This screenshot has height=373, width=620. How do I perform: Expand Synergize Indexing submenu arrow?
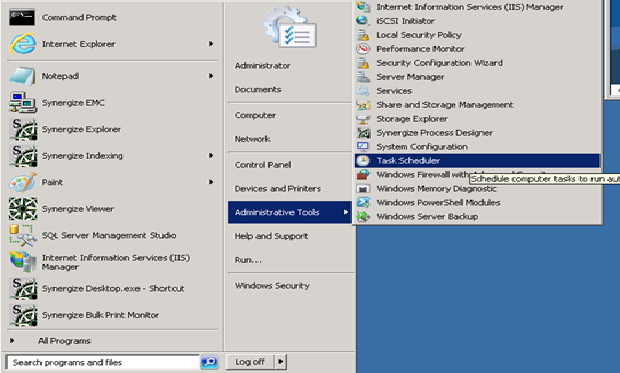(211, 155)
